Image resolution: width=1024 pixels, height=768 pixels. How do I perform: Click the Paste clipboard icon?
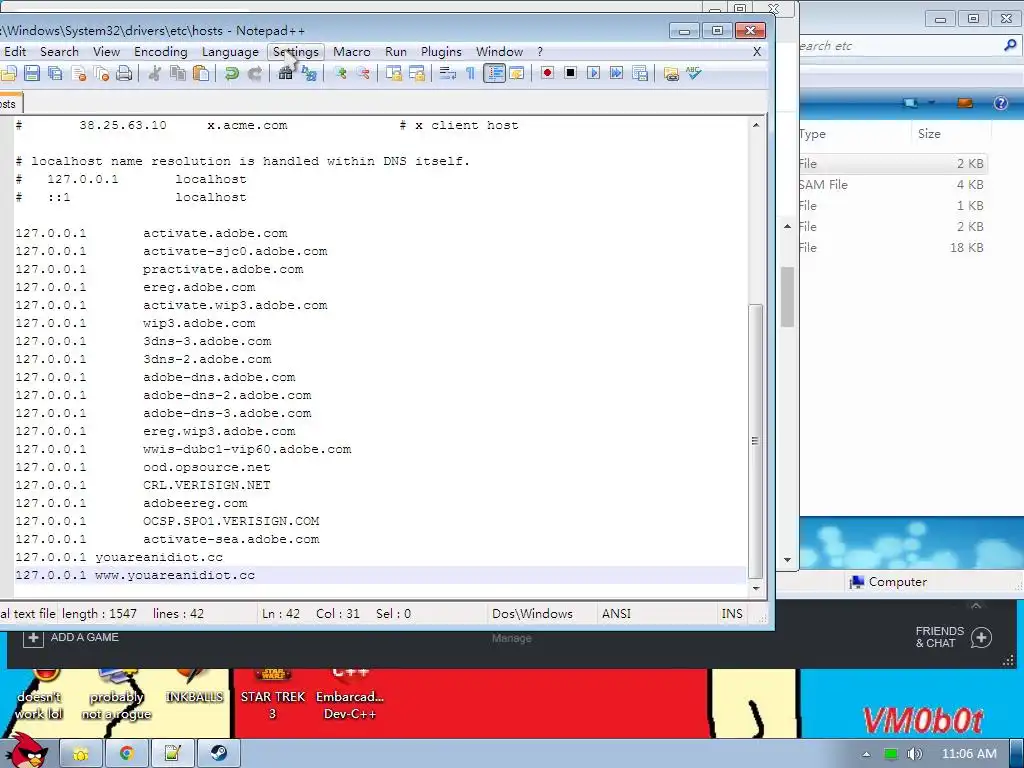tap(202, 73)
